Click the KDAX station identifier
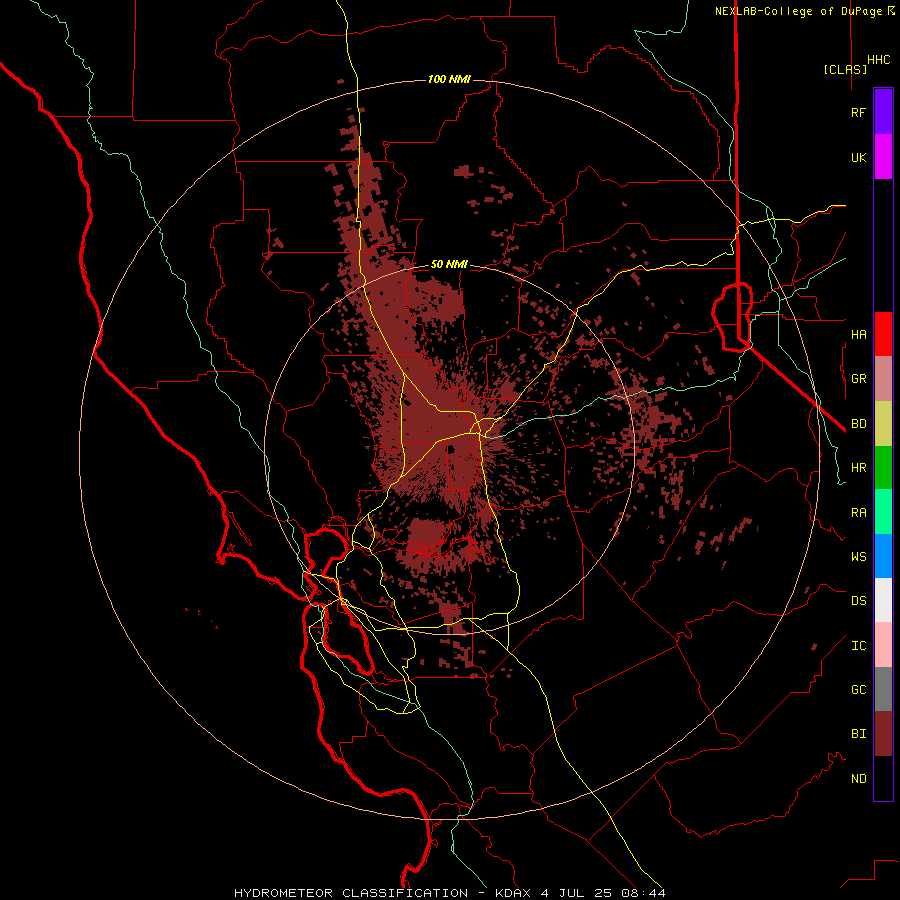 point(514,893)
